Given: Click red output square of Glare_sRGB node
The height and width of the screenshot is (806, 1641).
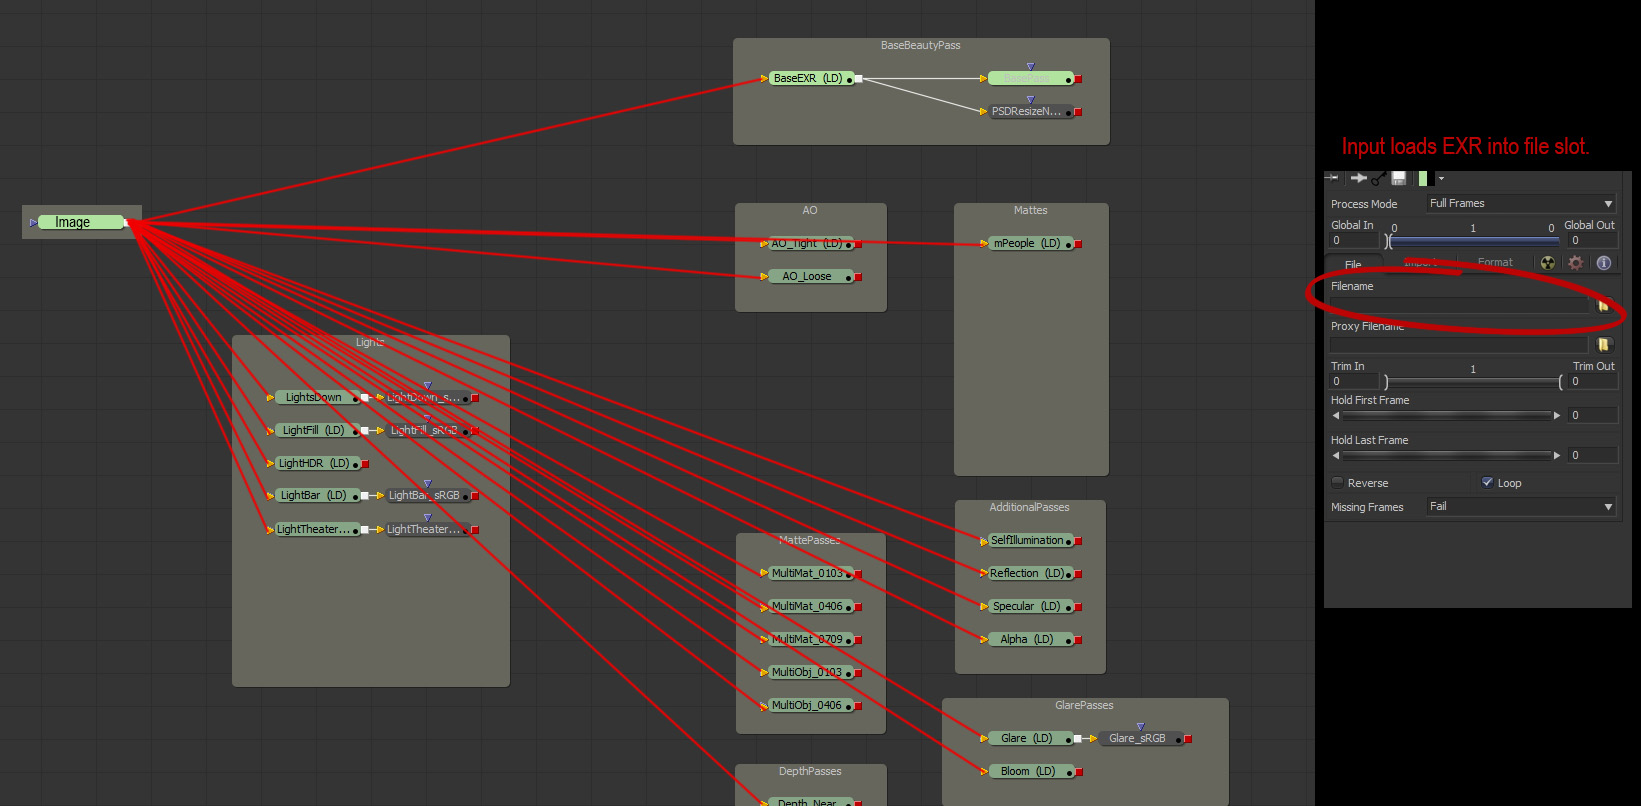Looking at the screenshot, I should coord(1188,739).
